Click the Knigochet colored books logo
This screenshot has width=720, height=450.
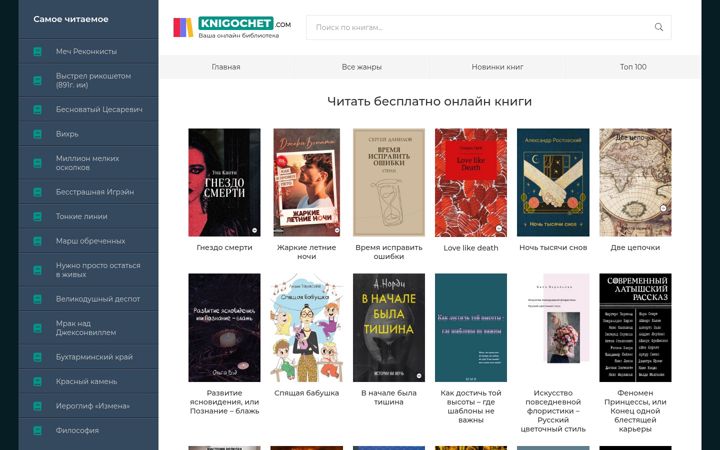pyautogui.click(x=183, y=28)
